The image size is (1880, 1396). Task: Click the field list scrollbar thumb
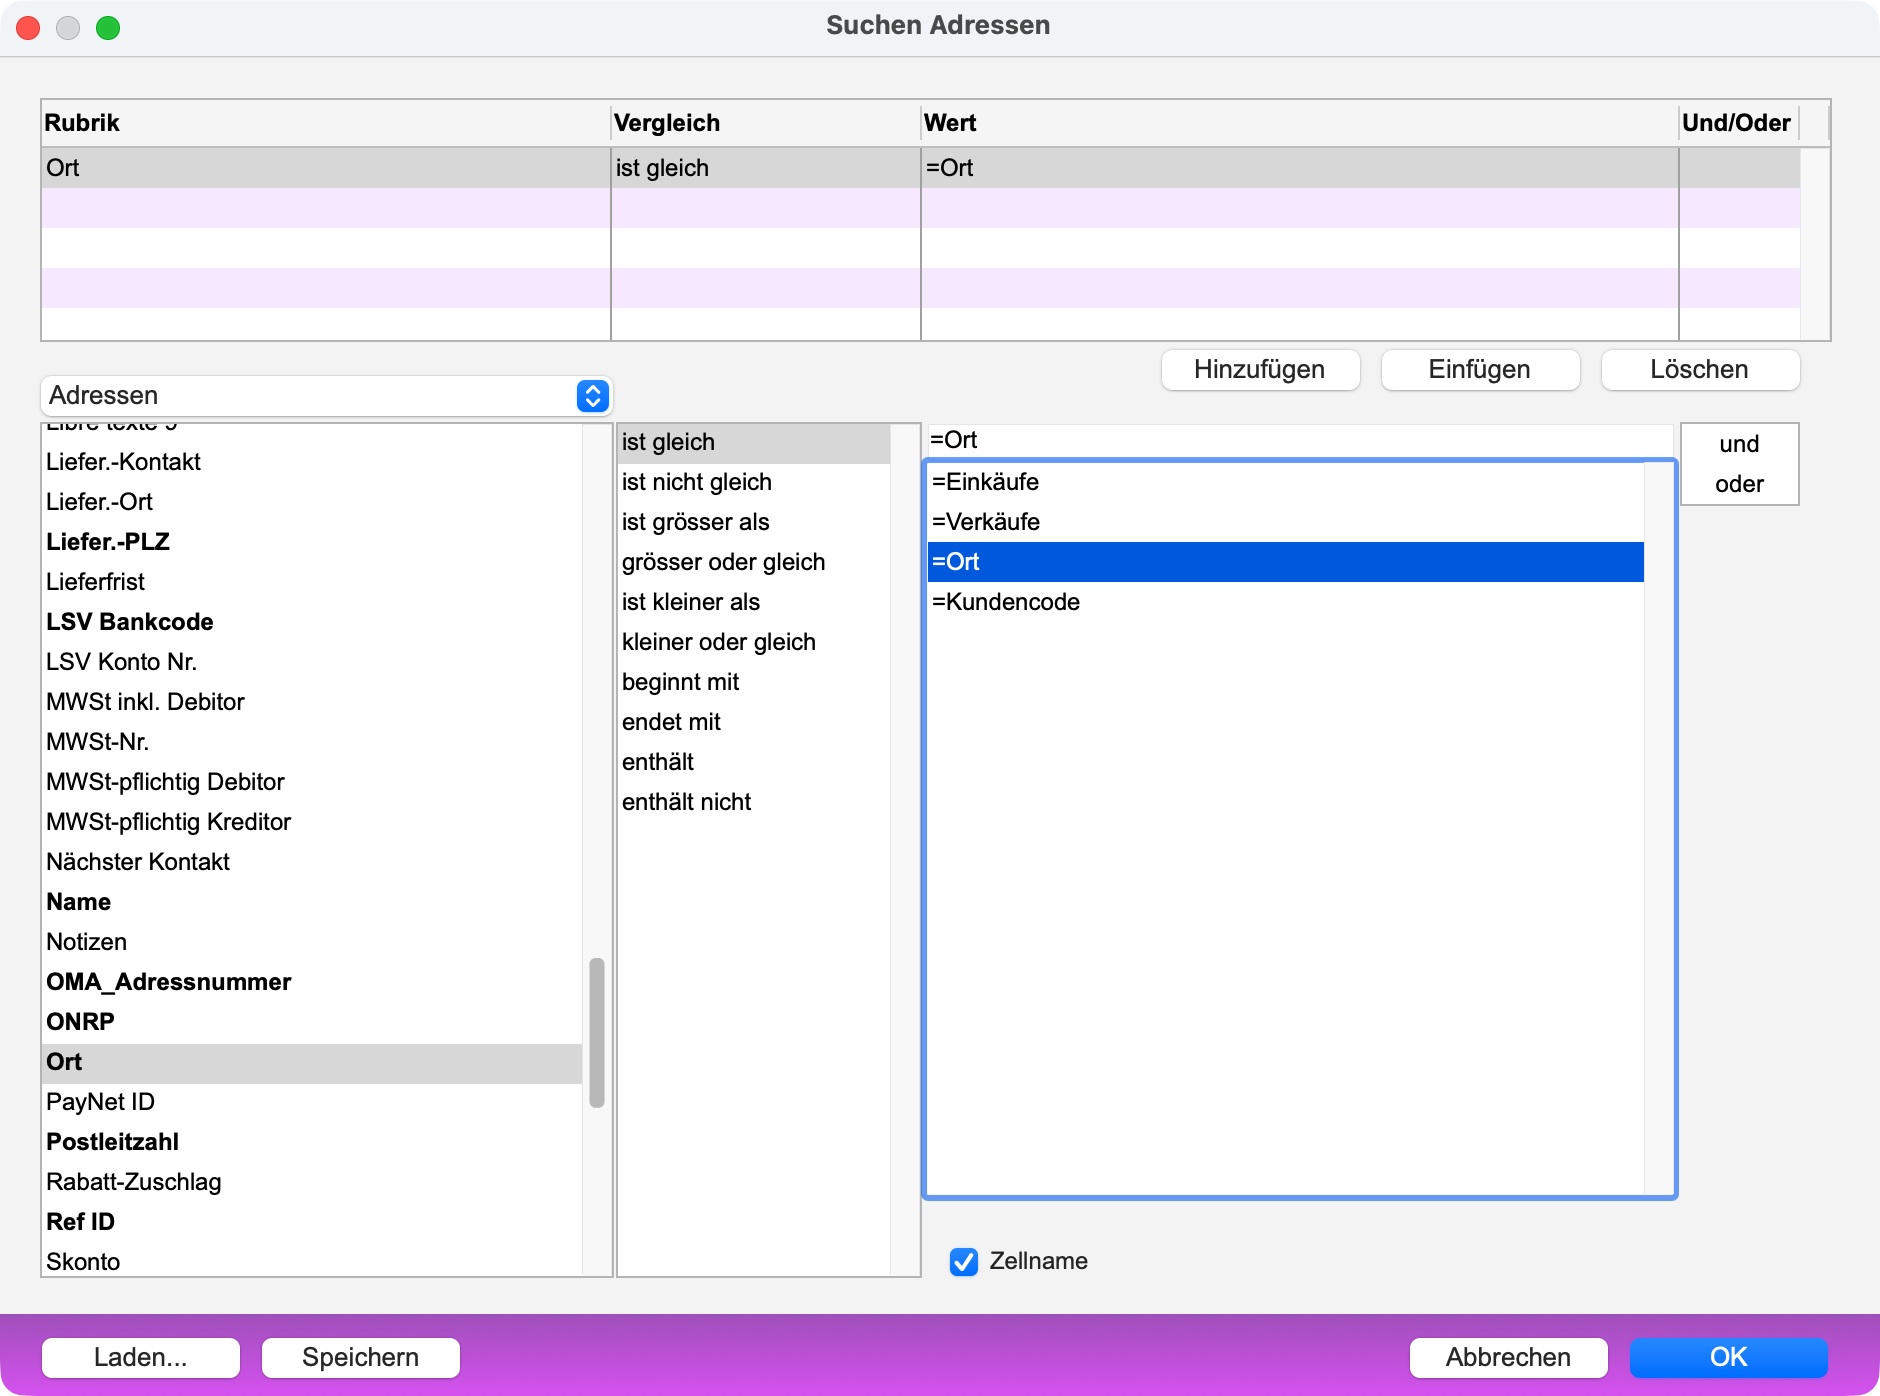tap(597, 1032)
